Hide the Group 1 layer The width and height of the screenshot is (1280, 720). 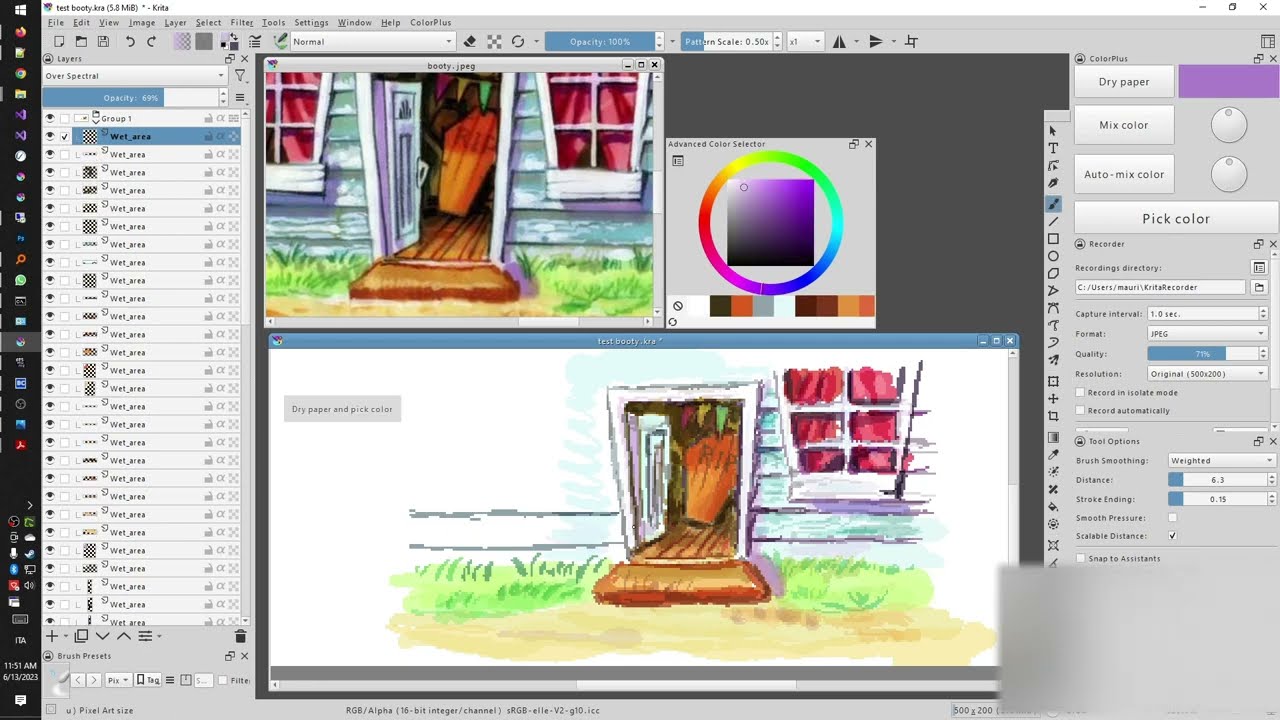click(50, 118)
